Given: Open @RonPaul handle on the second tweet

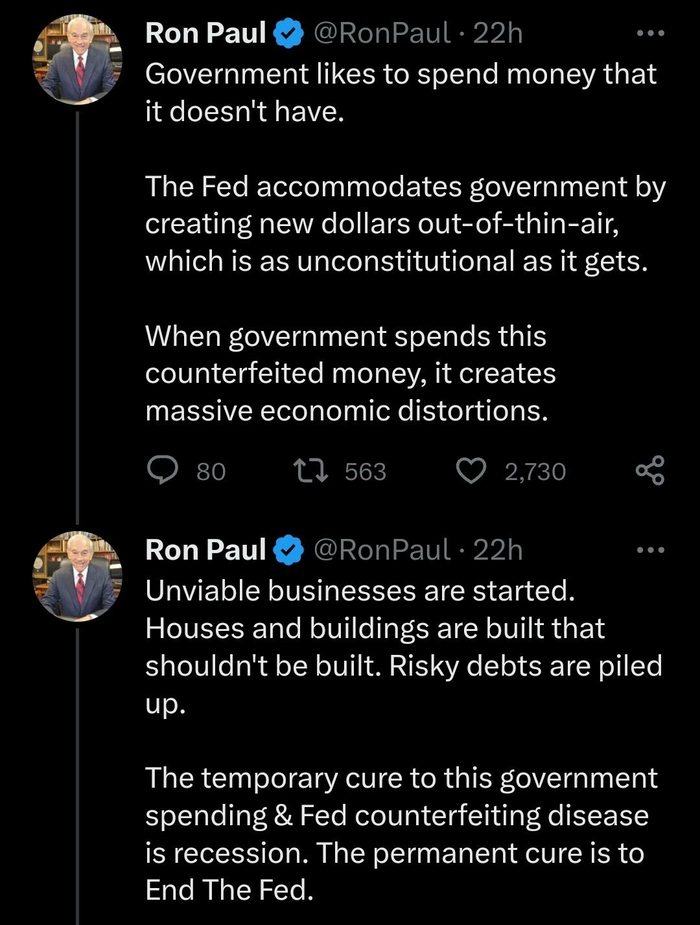Looking at the screenshot, I should click(x=383, y=550).
